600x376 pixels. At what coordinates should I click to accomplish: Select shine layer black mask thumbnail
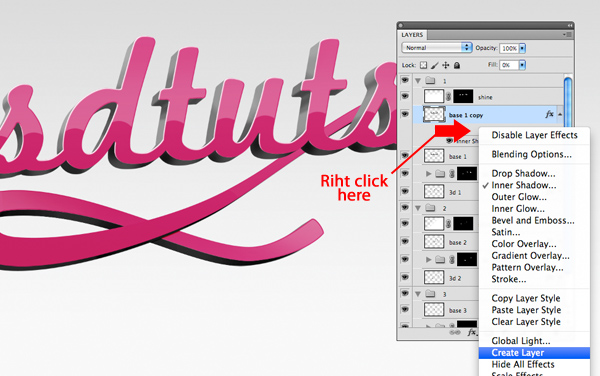pos(463,97)
